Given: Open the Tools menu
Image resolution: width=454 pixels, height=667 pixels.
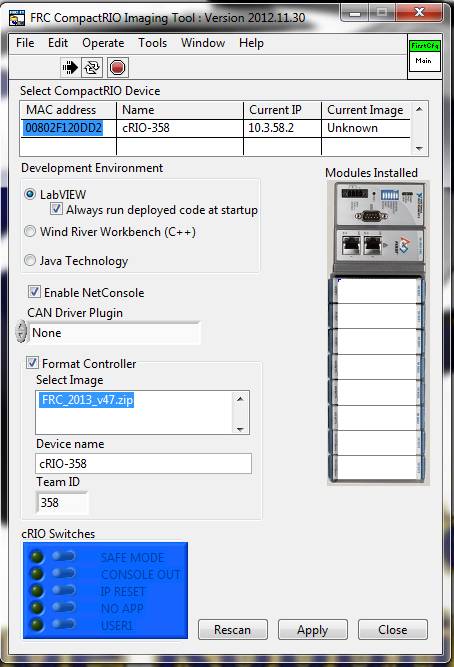Looking at the screenshot, I should coord(152,43).
